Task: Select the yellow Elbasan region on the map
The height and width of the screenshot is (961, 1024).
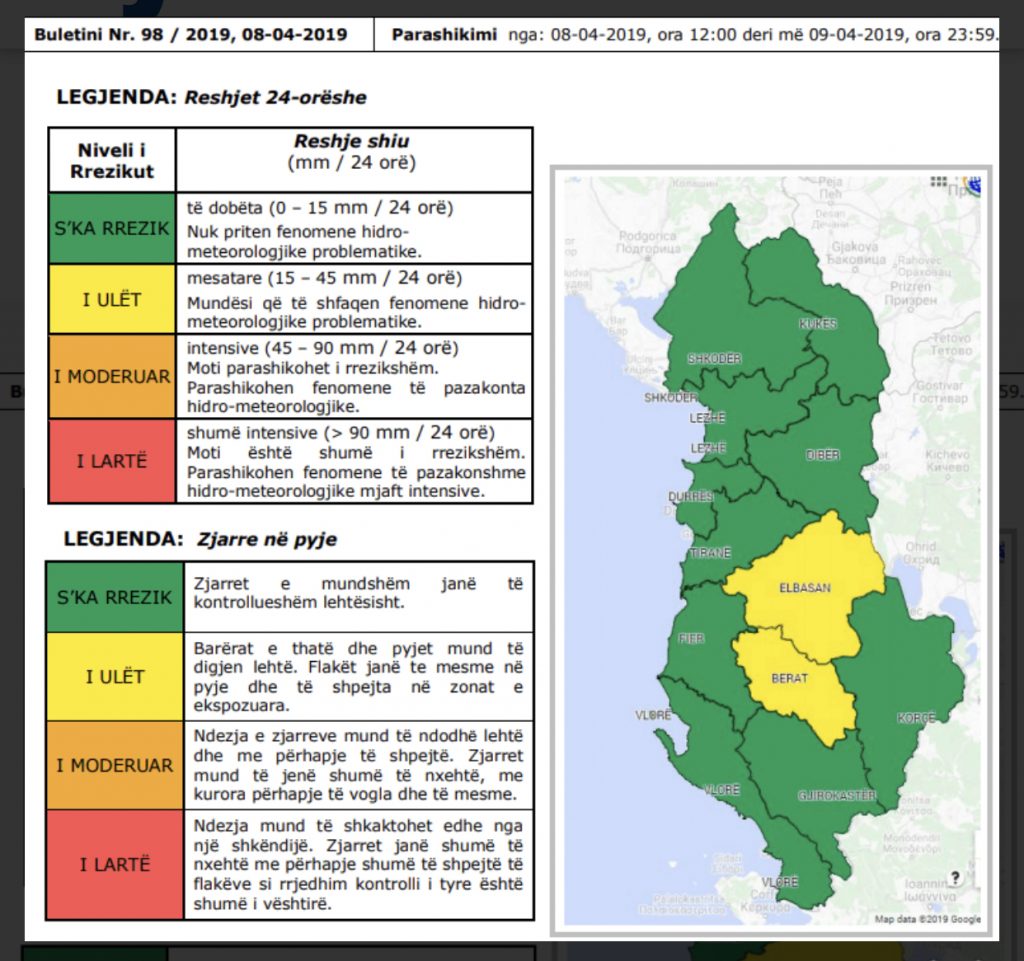Action: [805, 587]
